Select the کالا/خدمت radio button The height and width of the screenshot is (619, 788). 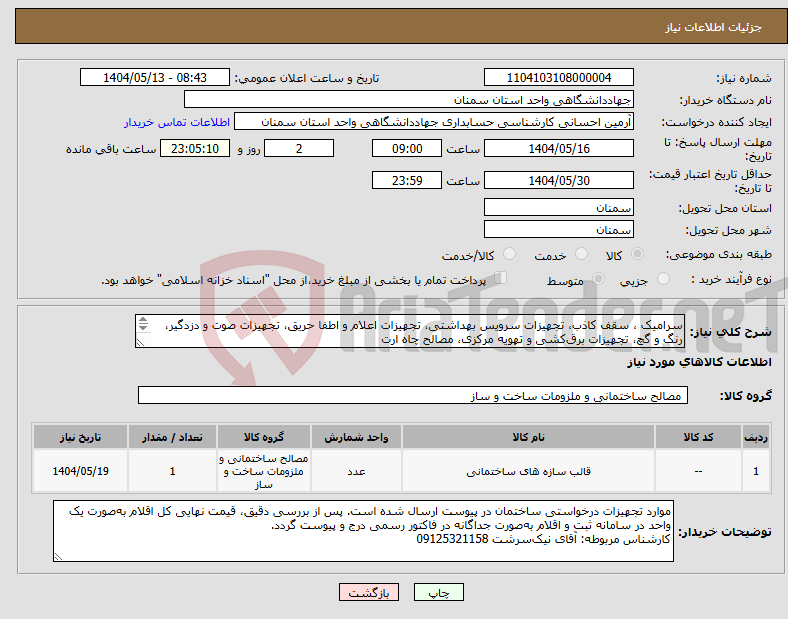pyautogui.click(x=509, y=254)
